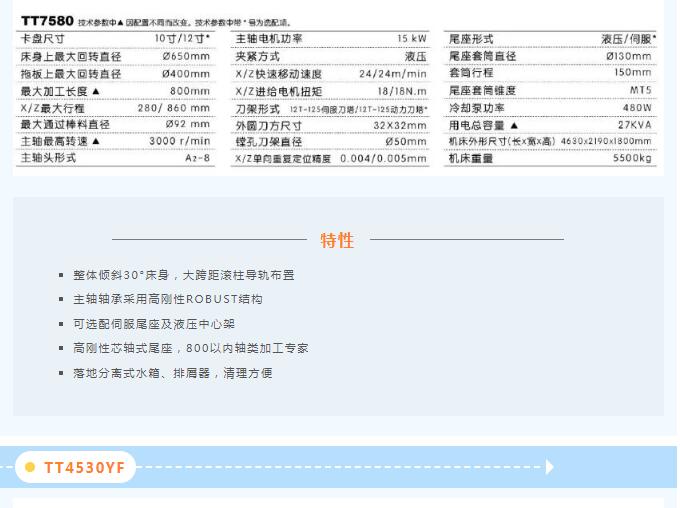Click the label 主轴头形式

(x=48, y=157)
